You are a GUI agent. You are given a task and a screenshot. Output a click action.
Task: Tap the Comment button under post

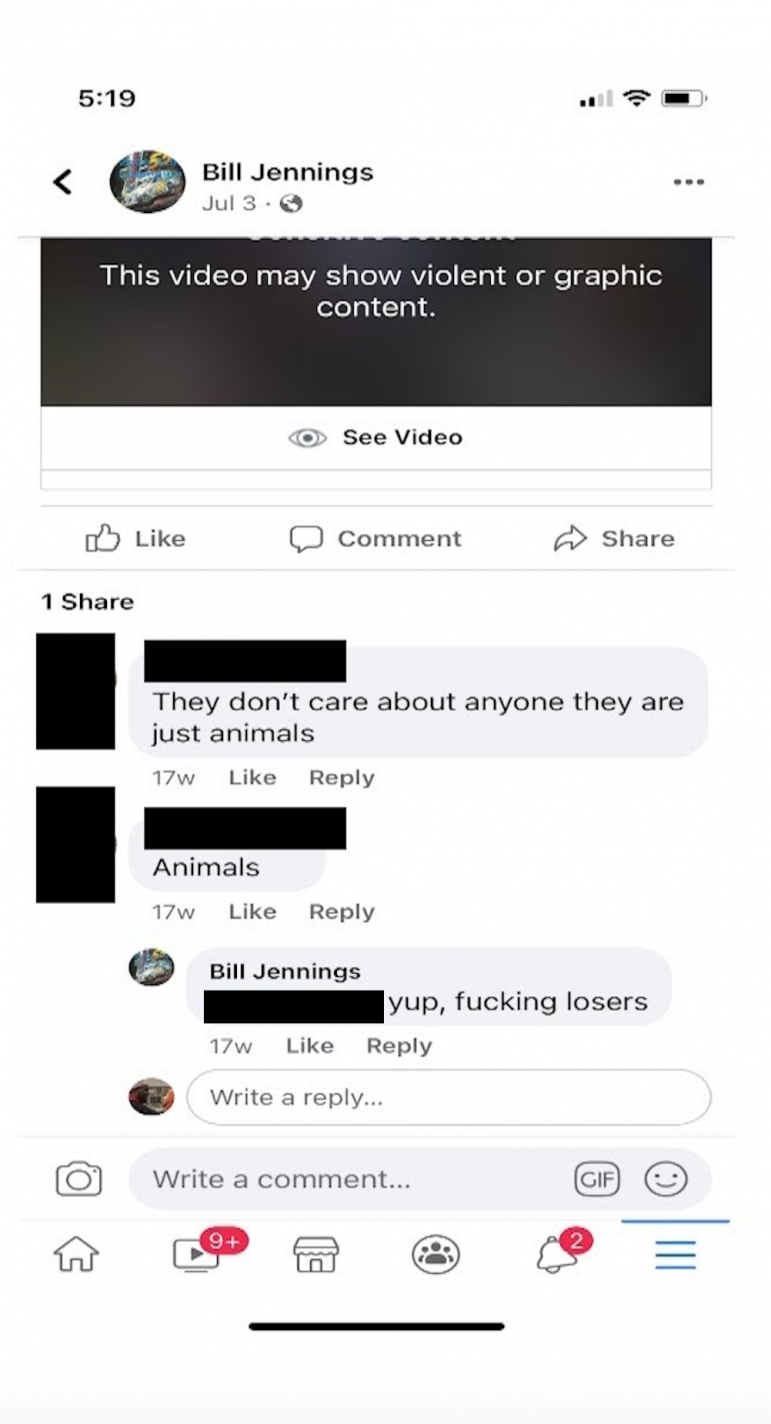376,539
